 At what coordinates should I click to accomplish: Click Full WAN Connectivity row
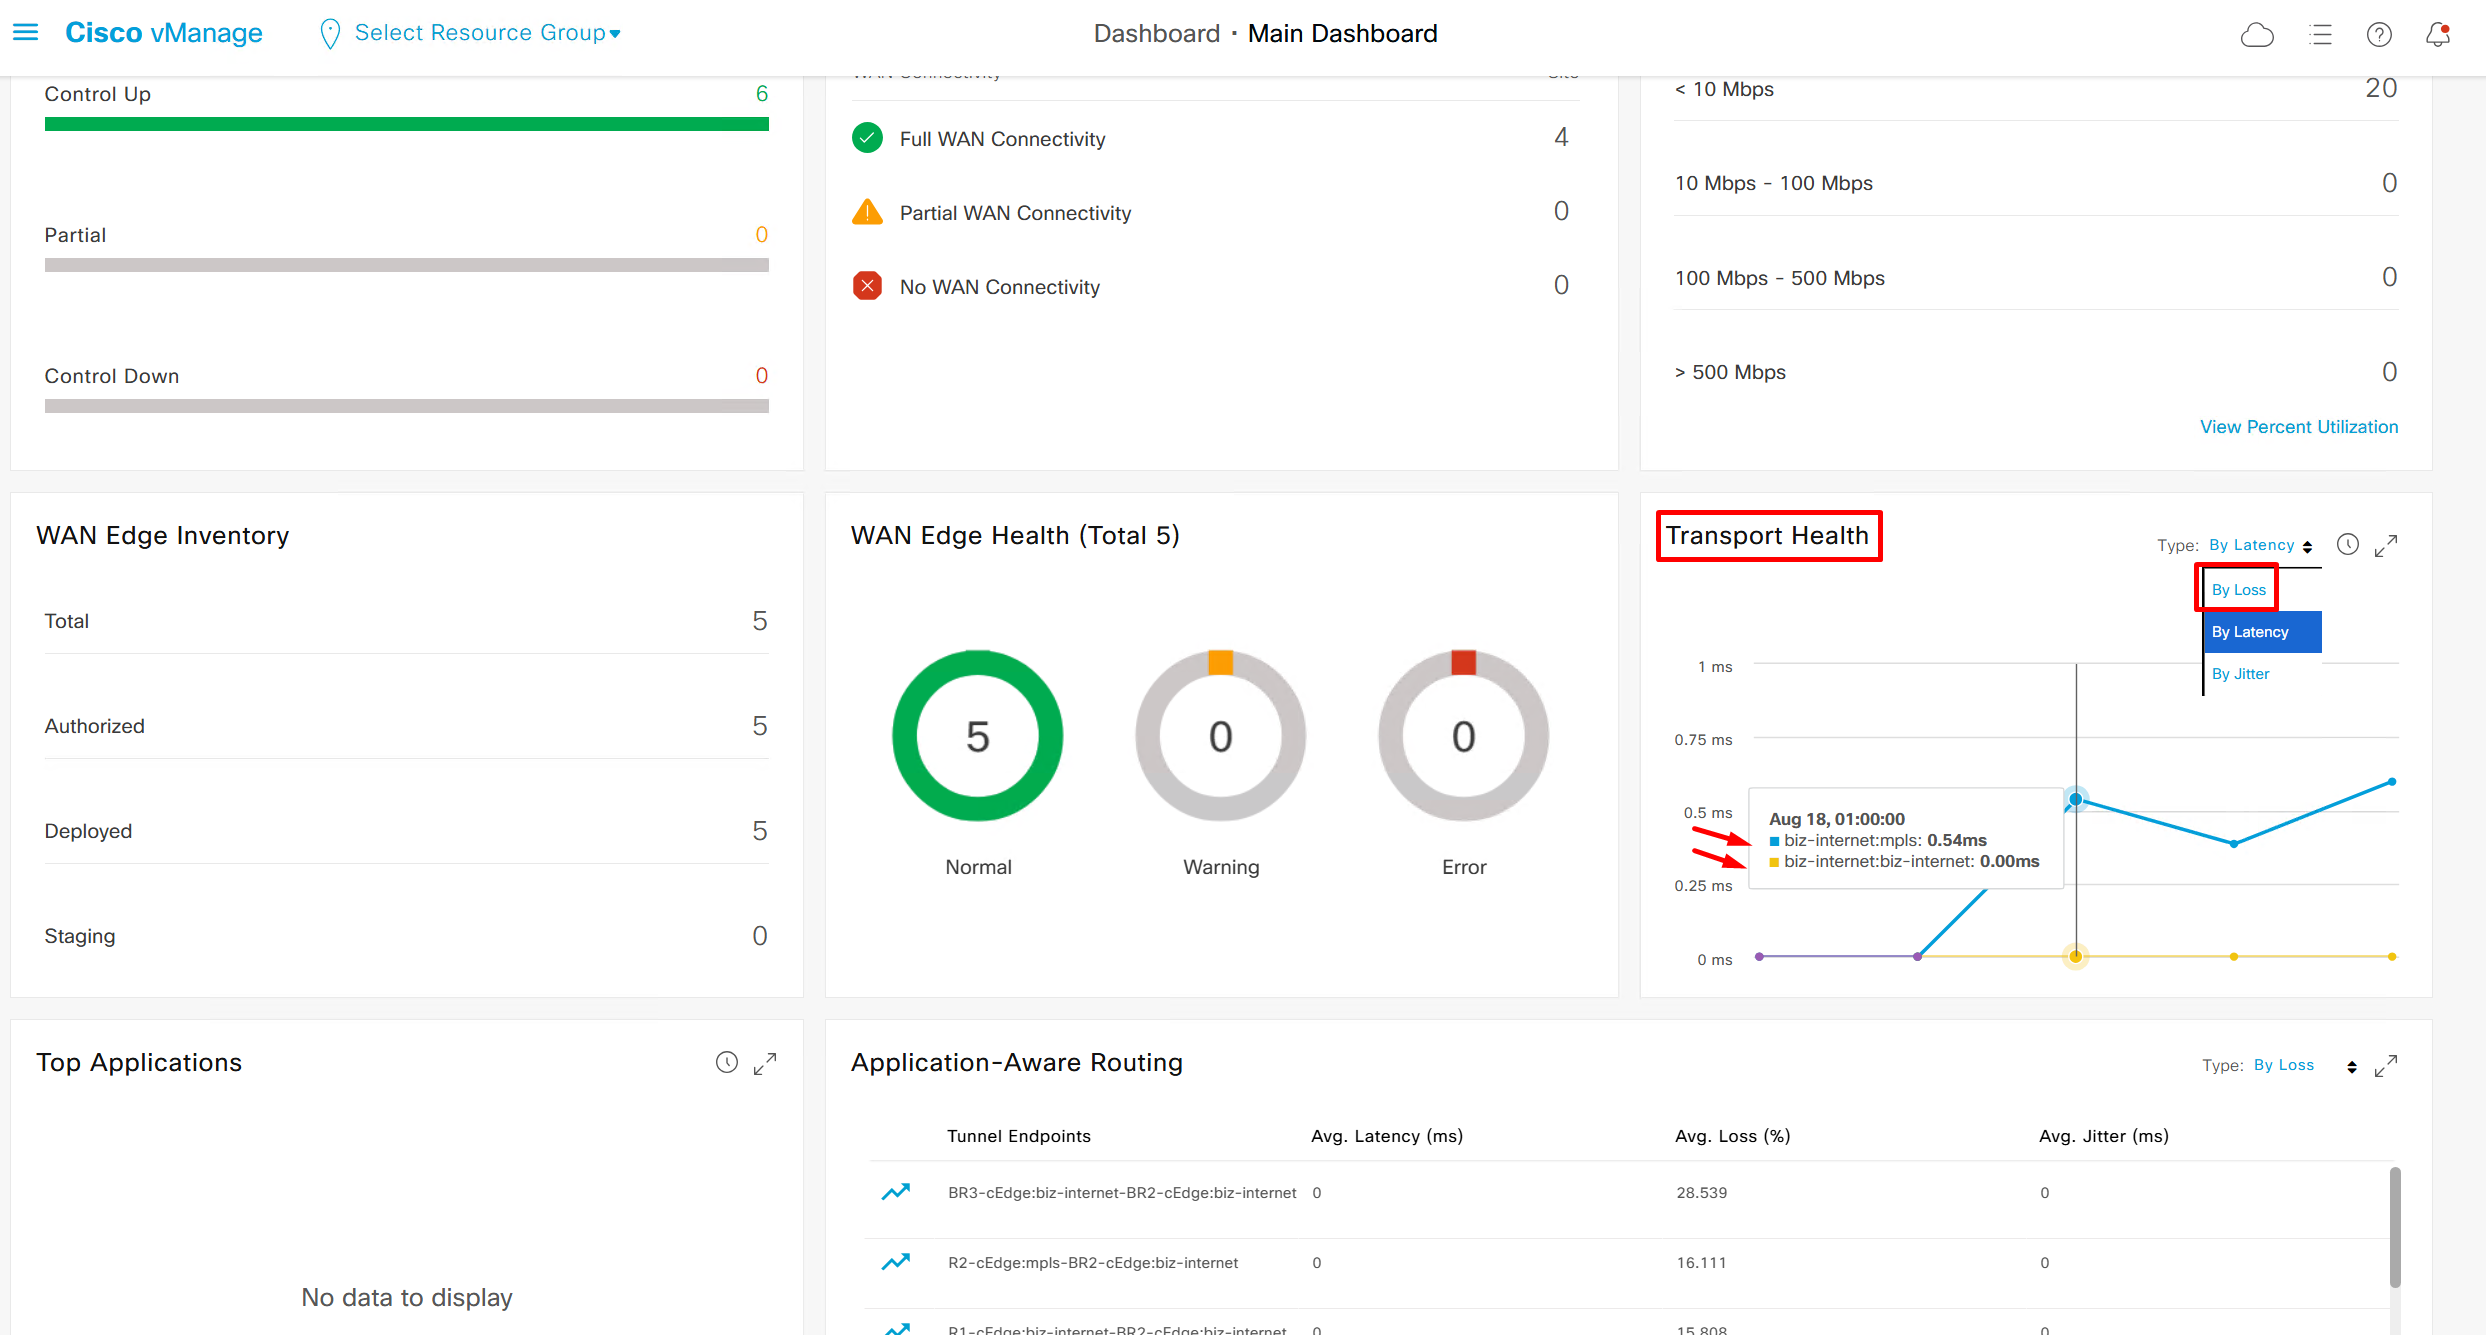(x=1002, y=139)
